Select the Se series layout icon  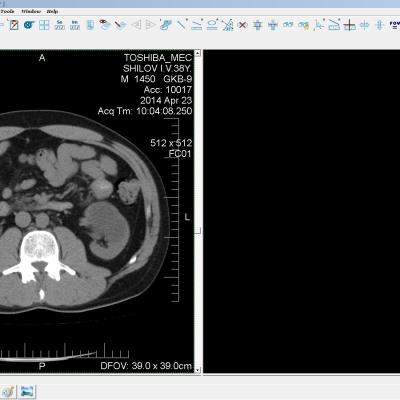(59, 25)
